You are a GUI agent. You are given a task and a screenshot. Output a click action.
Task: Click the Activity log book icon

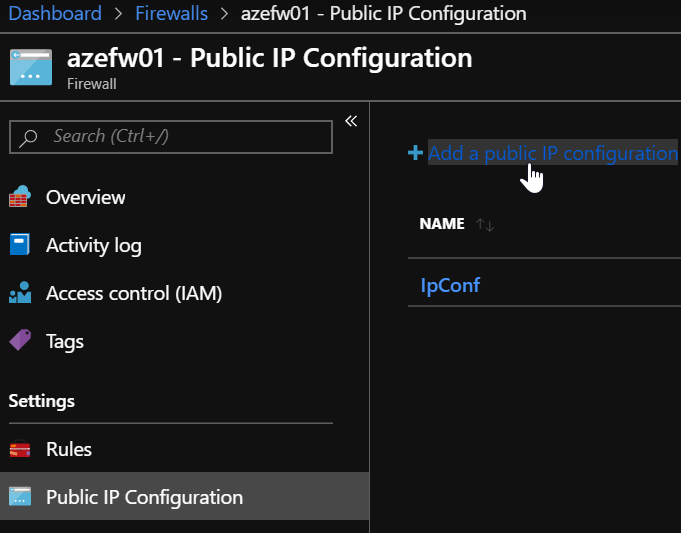(20, 245)
